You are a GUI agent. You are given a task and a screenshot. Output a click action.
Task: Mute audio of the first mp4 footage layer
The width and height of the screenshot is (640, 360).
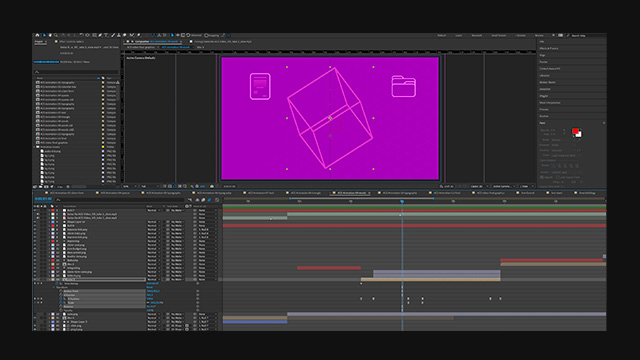(38, 214)
